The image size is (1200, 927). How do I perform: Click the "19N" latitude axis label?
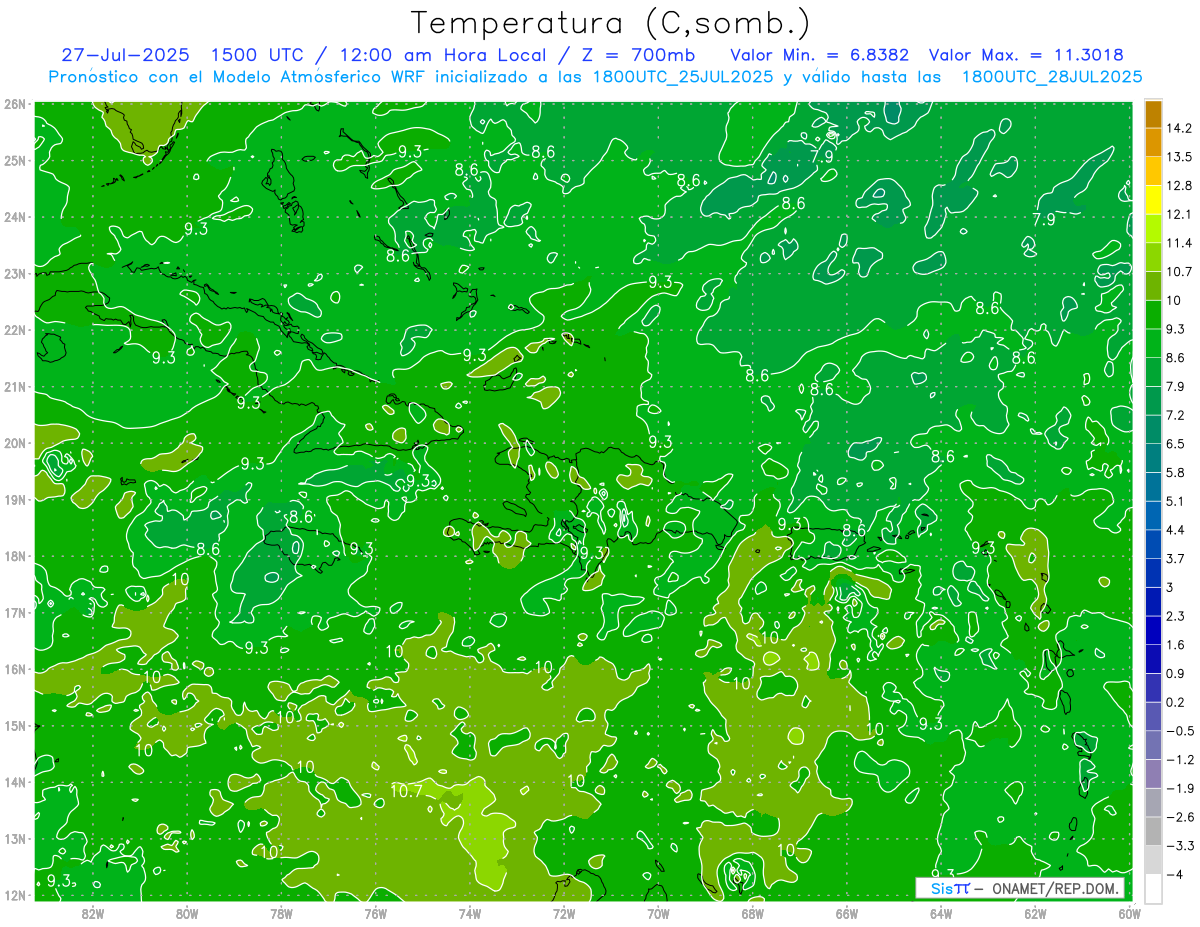pyautogui.click(x=14, y=500)
